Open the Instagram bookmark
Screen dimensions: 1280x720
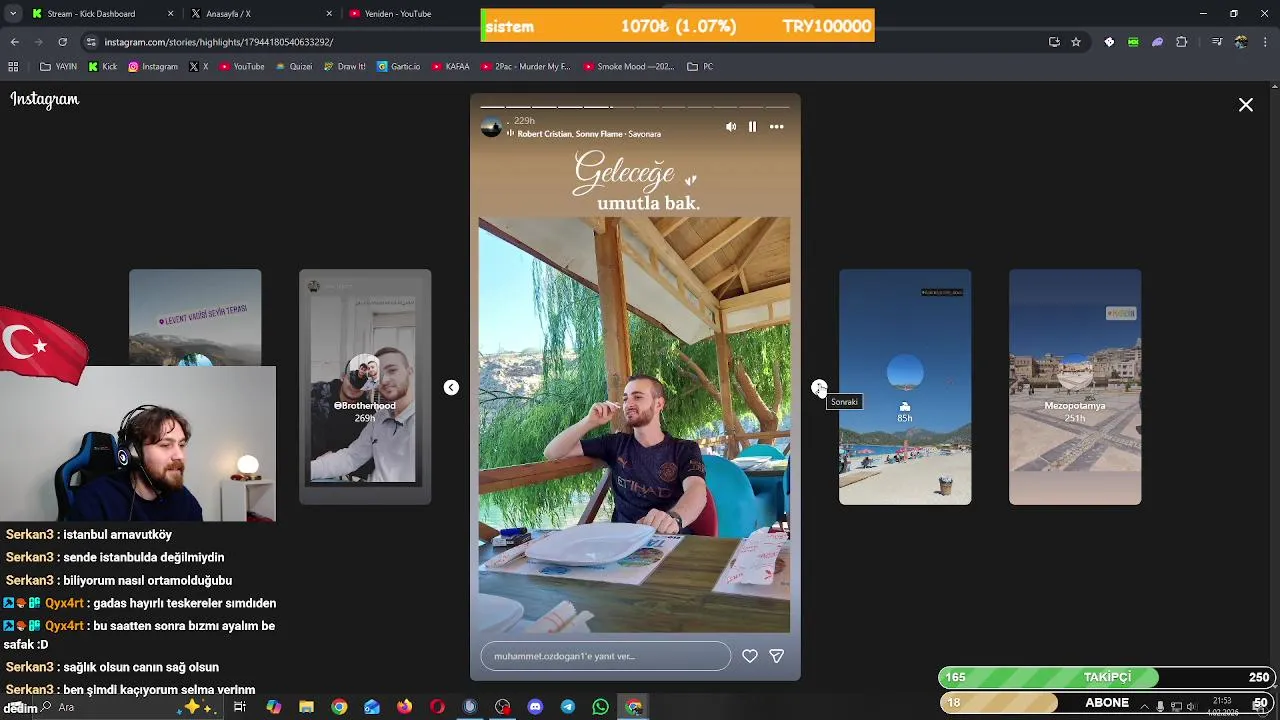coord(153,67)
